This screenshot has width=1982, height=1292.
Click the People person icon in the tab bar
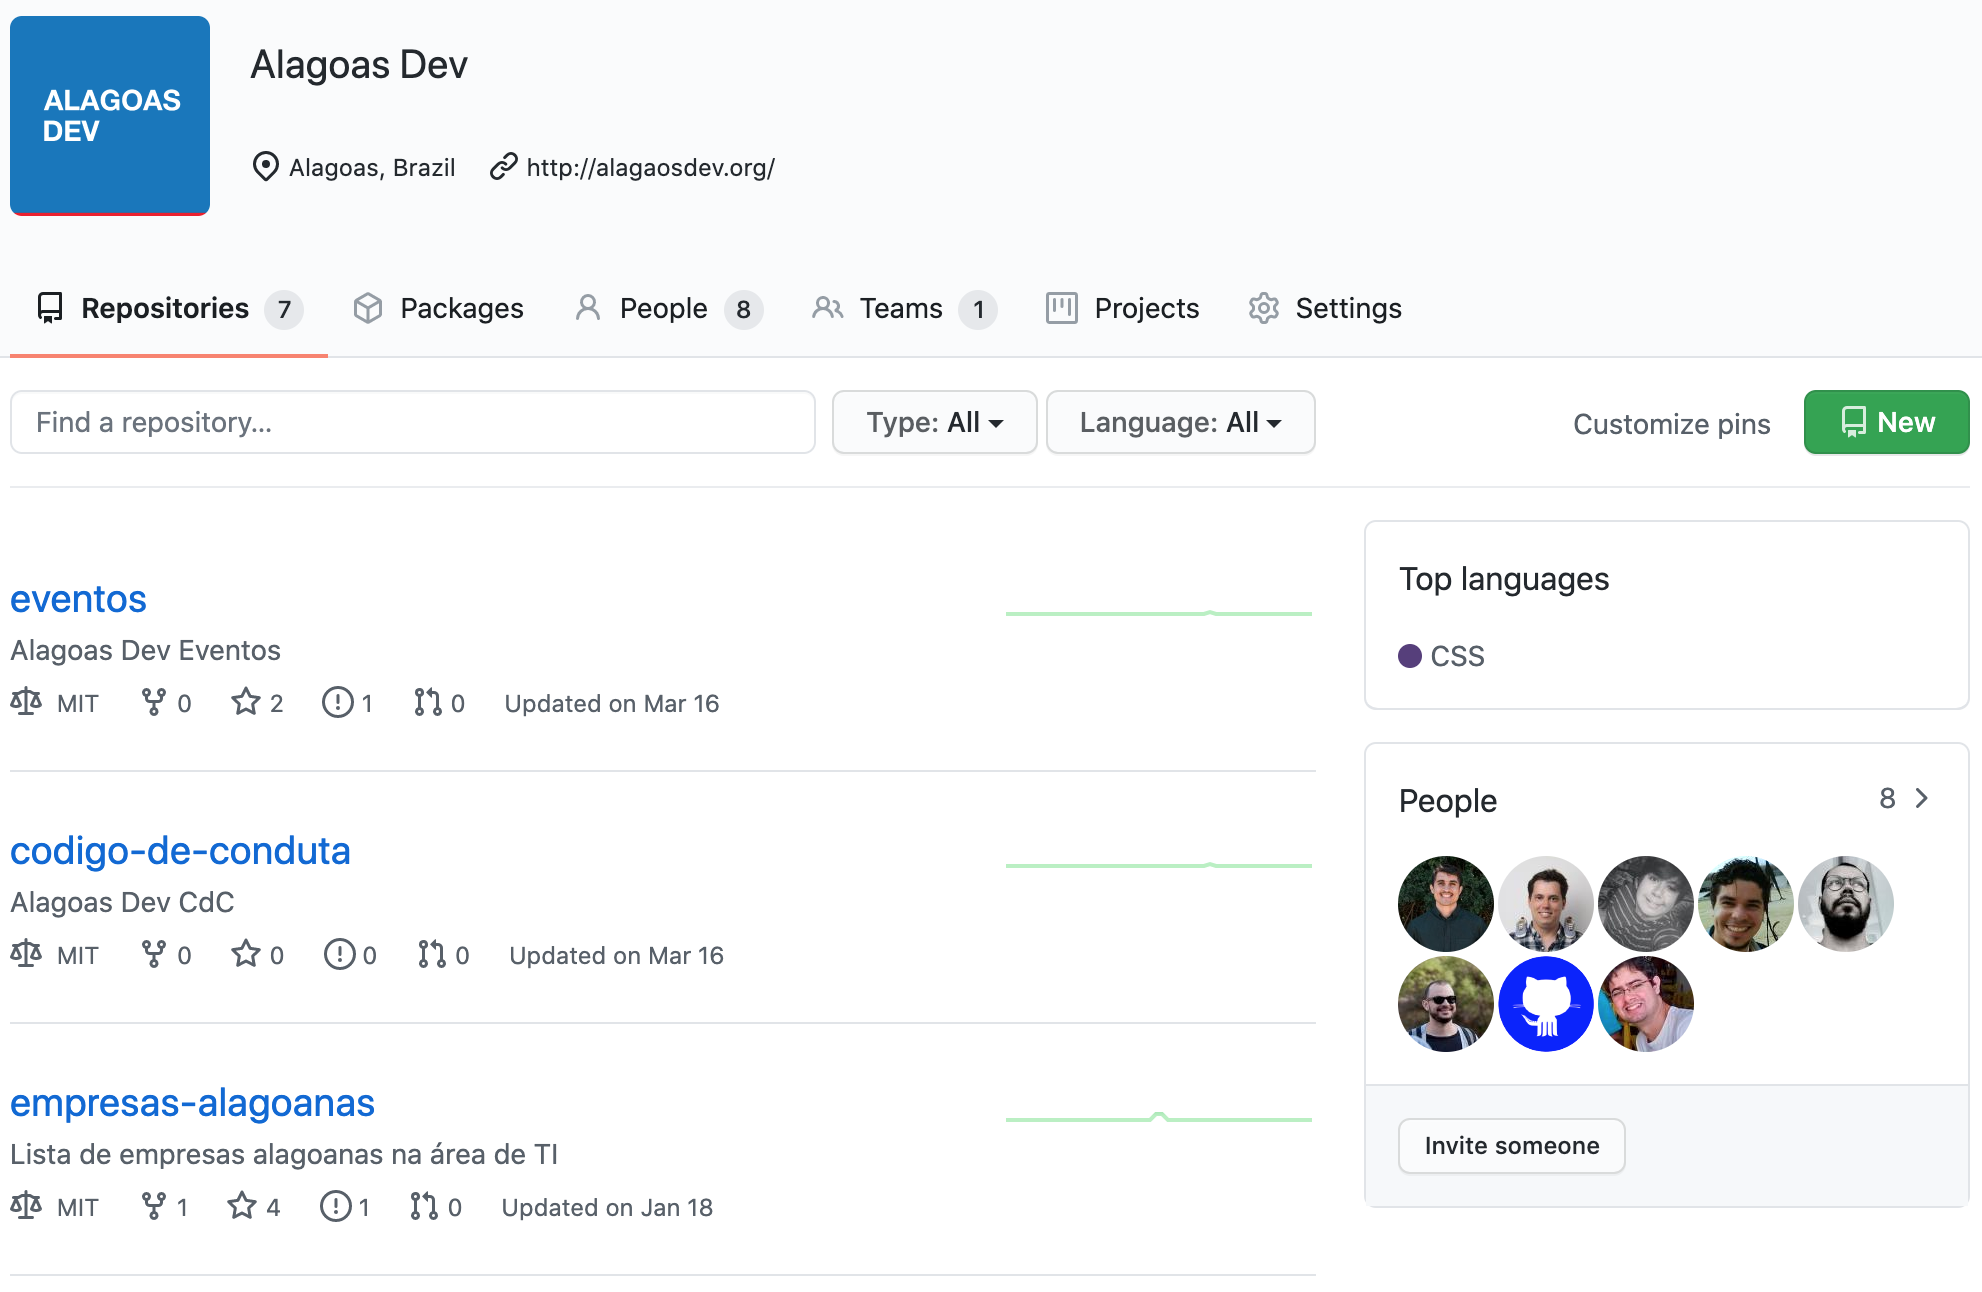click(x=588, y=308)
